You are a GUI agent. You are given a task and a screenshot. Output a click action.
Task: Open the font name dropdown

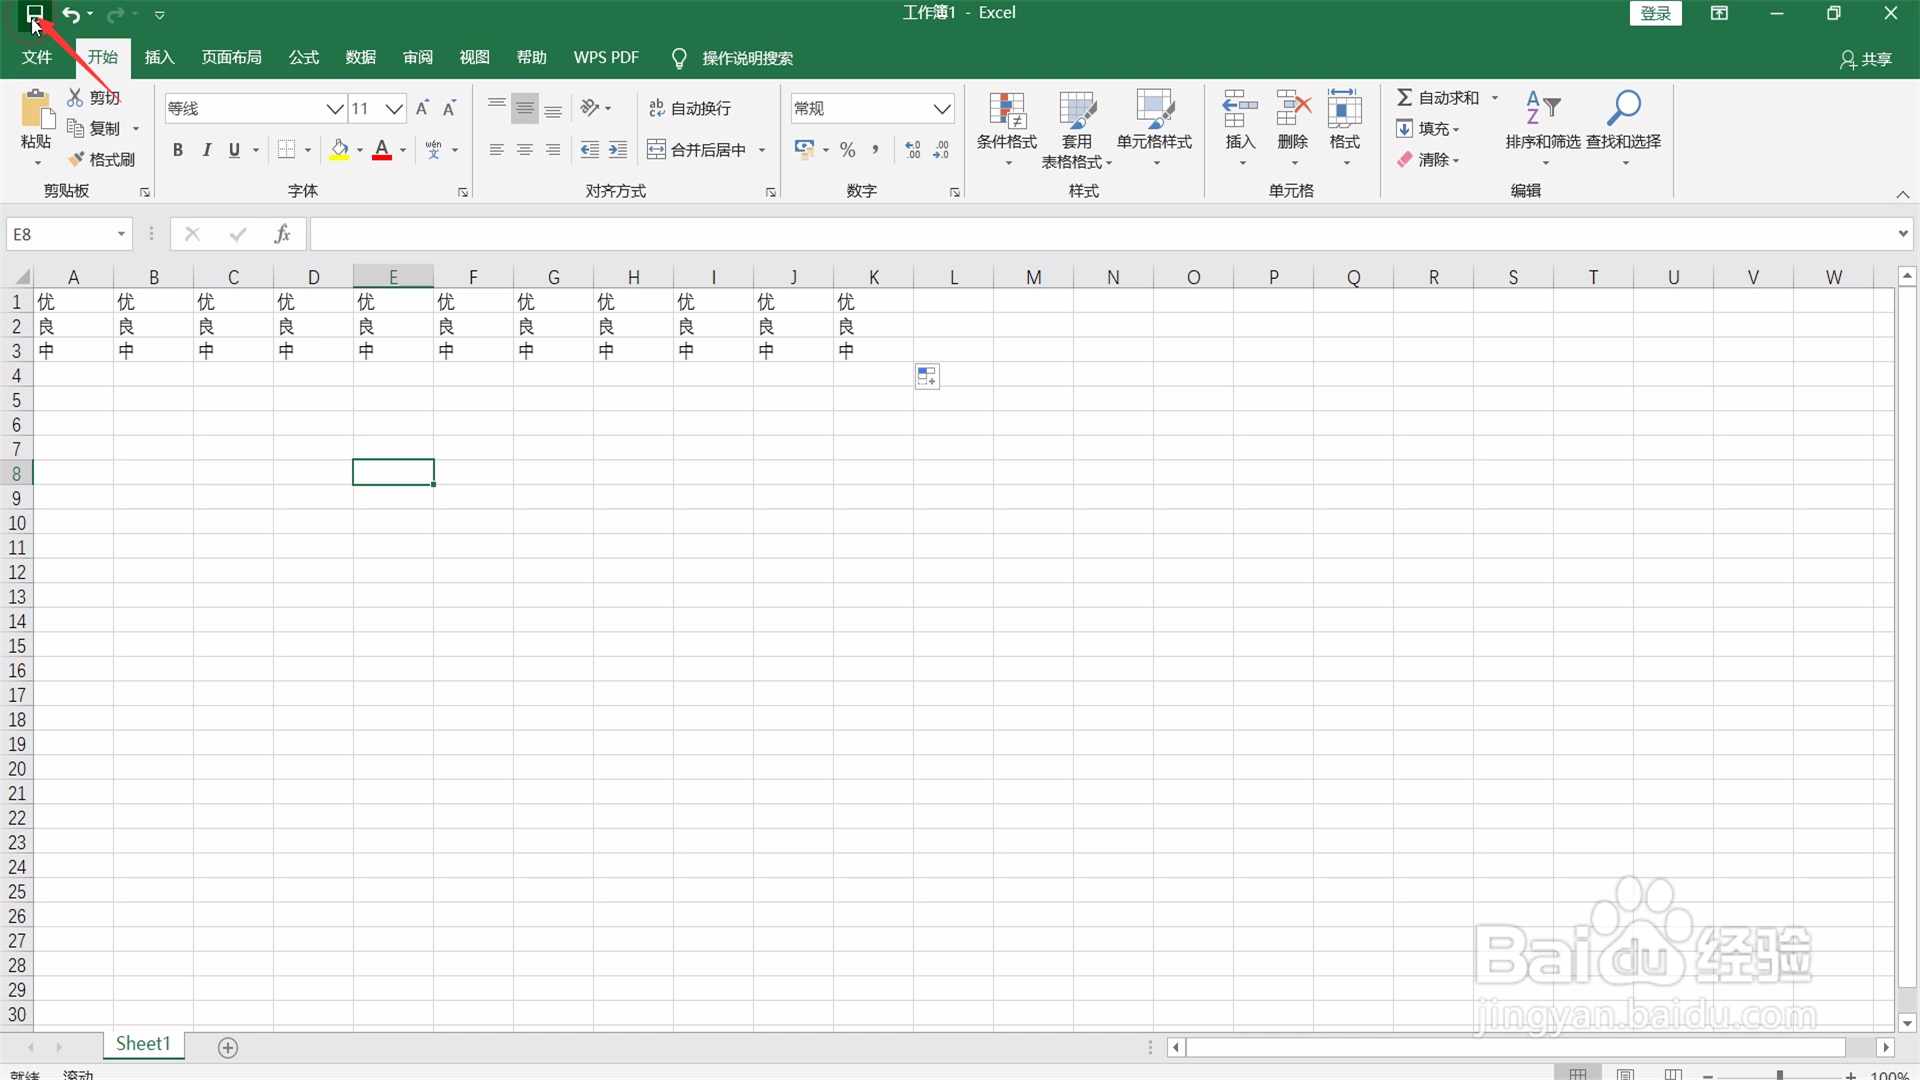[335, 108]
